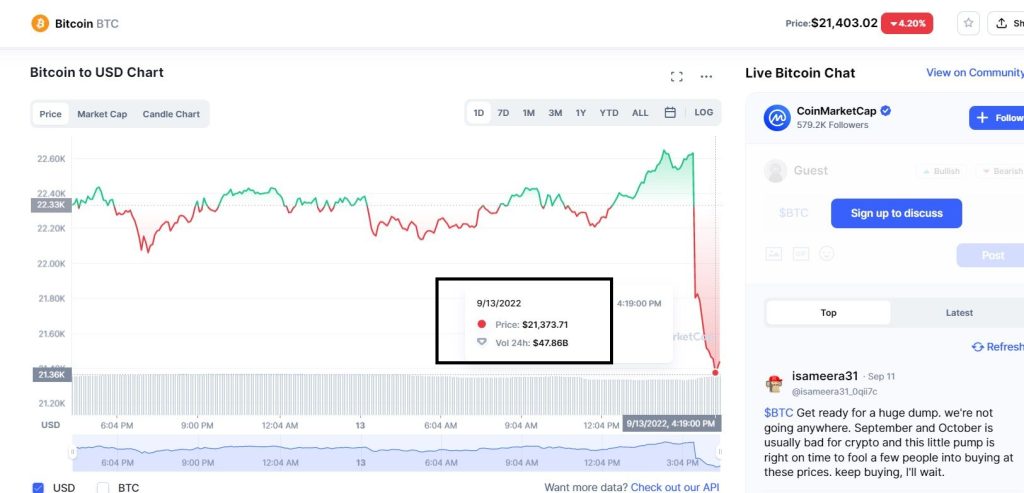Screen dimensions: 1024x493
Task: Add Bitcoin to watchlist with star icon
Action: click(x=968, y=24)
